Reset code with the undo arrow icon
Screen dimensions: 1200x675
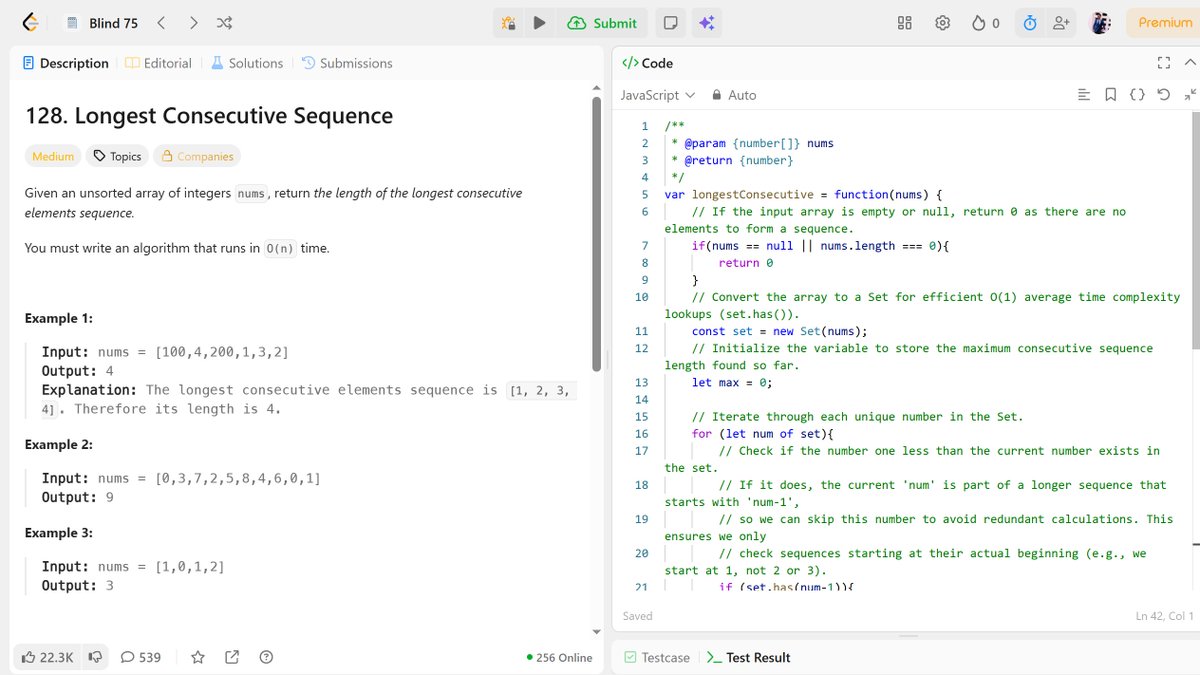(x=1163, y=95)
